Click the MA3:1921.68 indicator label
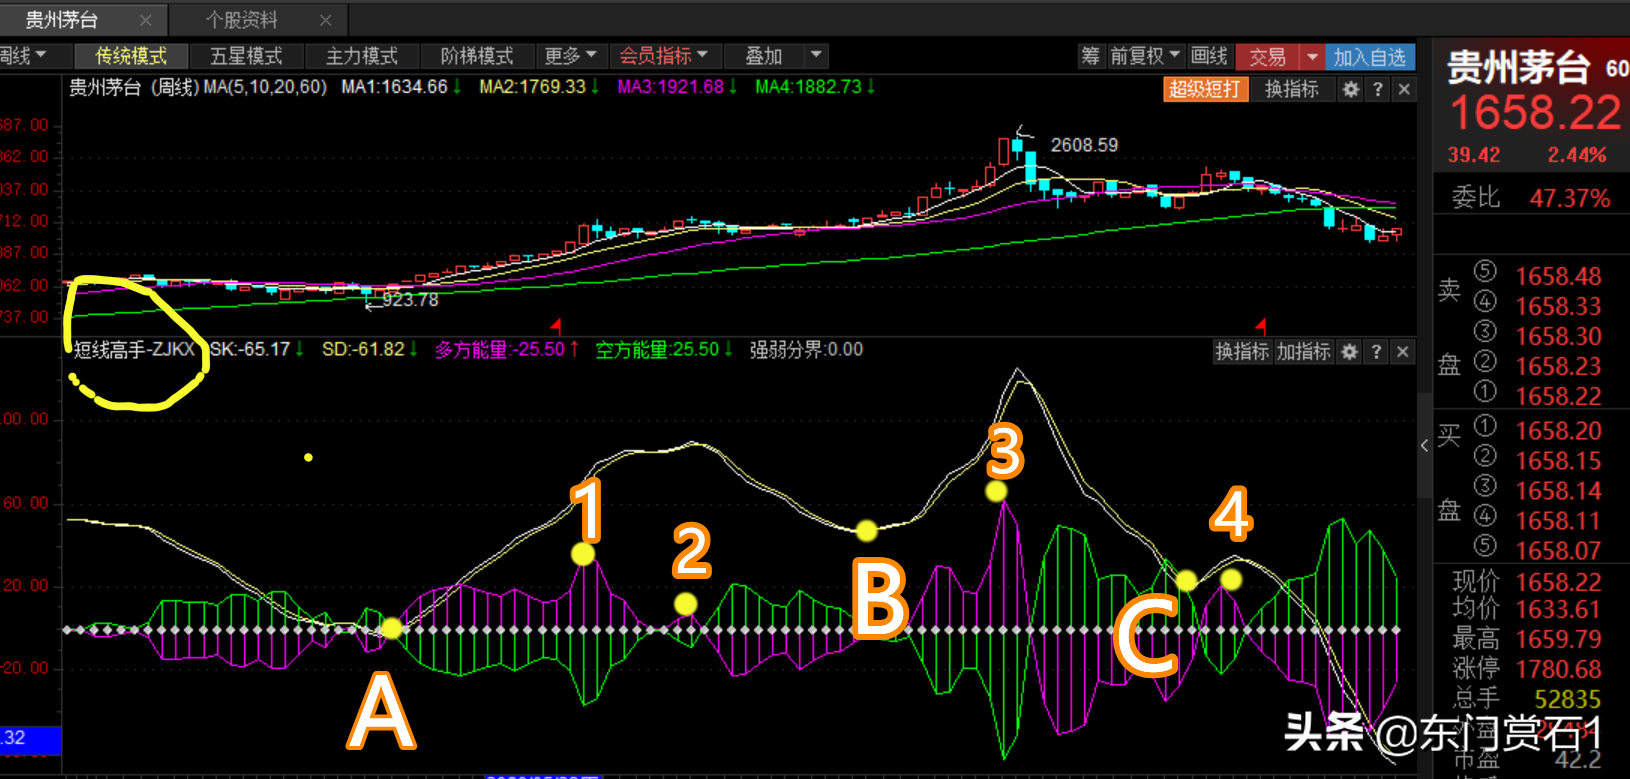 pos(670,87)
